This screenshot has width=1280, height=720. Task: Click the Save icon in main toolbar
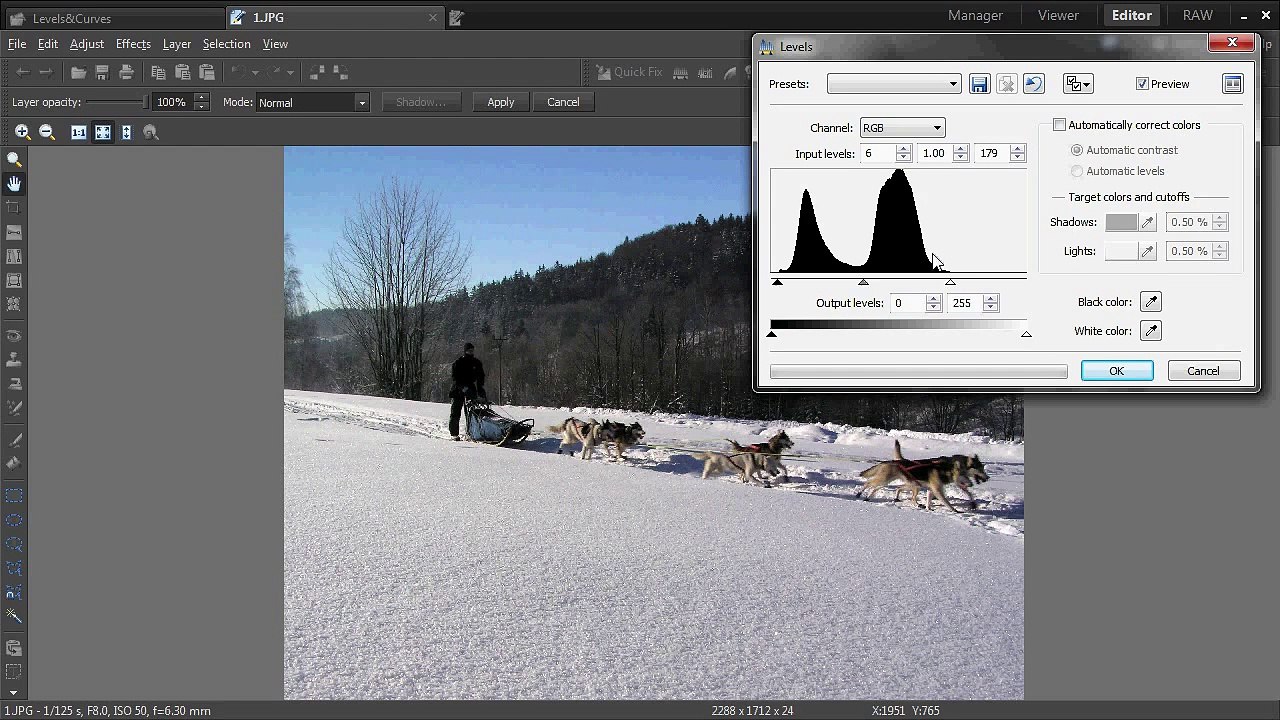[x=102, y=72]
